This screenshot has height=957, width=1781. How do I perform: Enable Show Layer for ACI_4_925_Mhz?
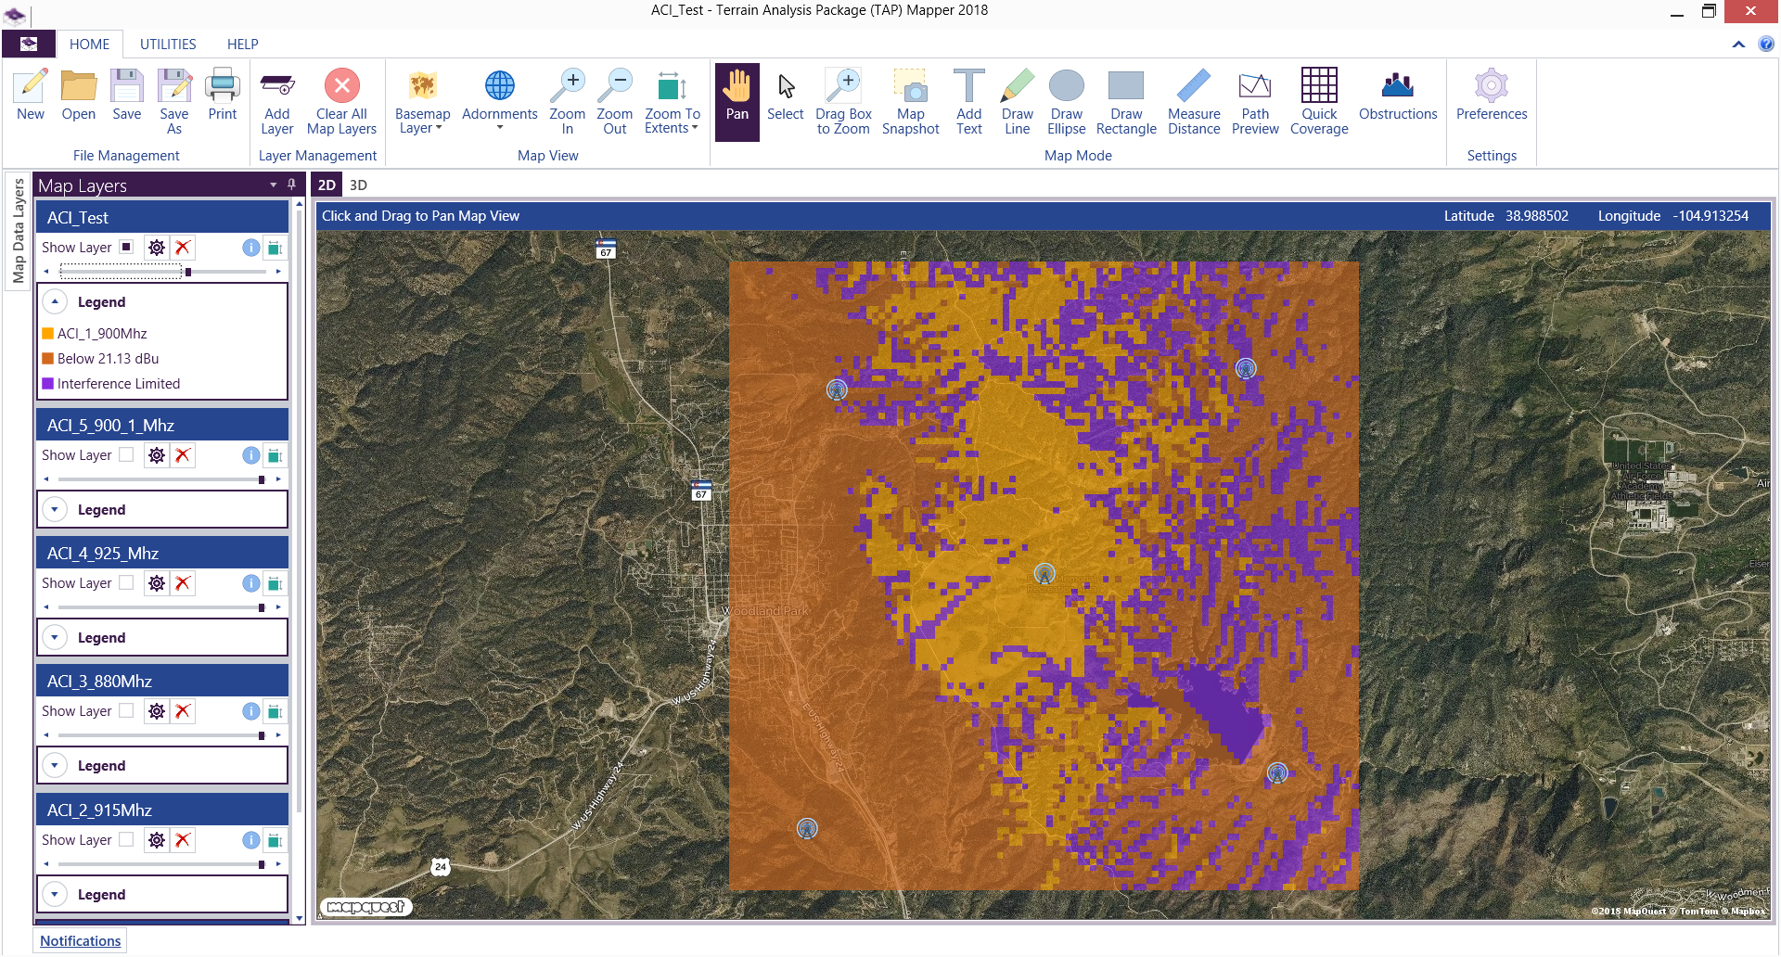[x=126, y=583]
